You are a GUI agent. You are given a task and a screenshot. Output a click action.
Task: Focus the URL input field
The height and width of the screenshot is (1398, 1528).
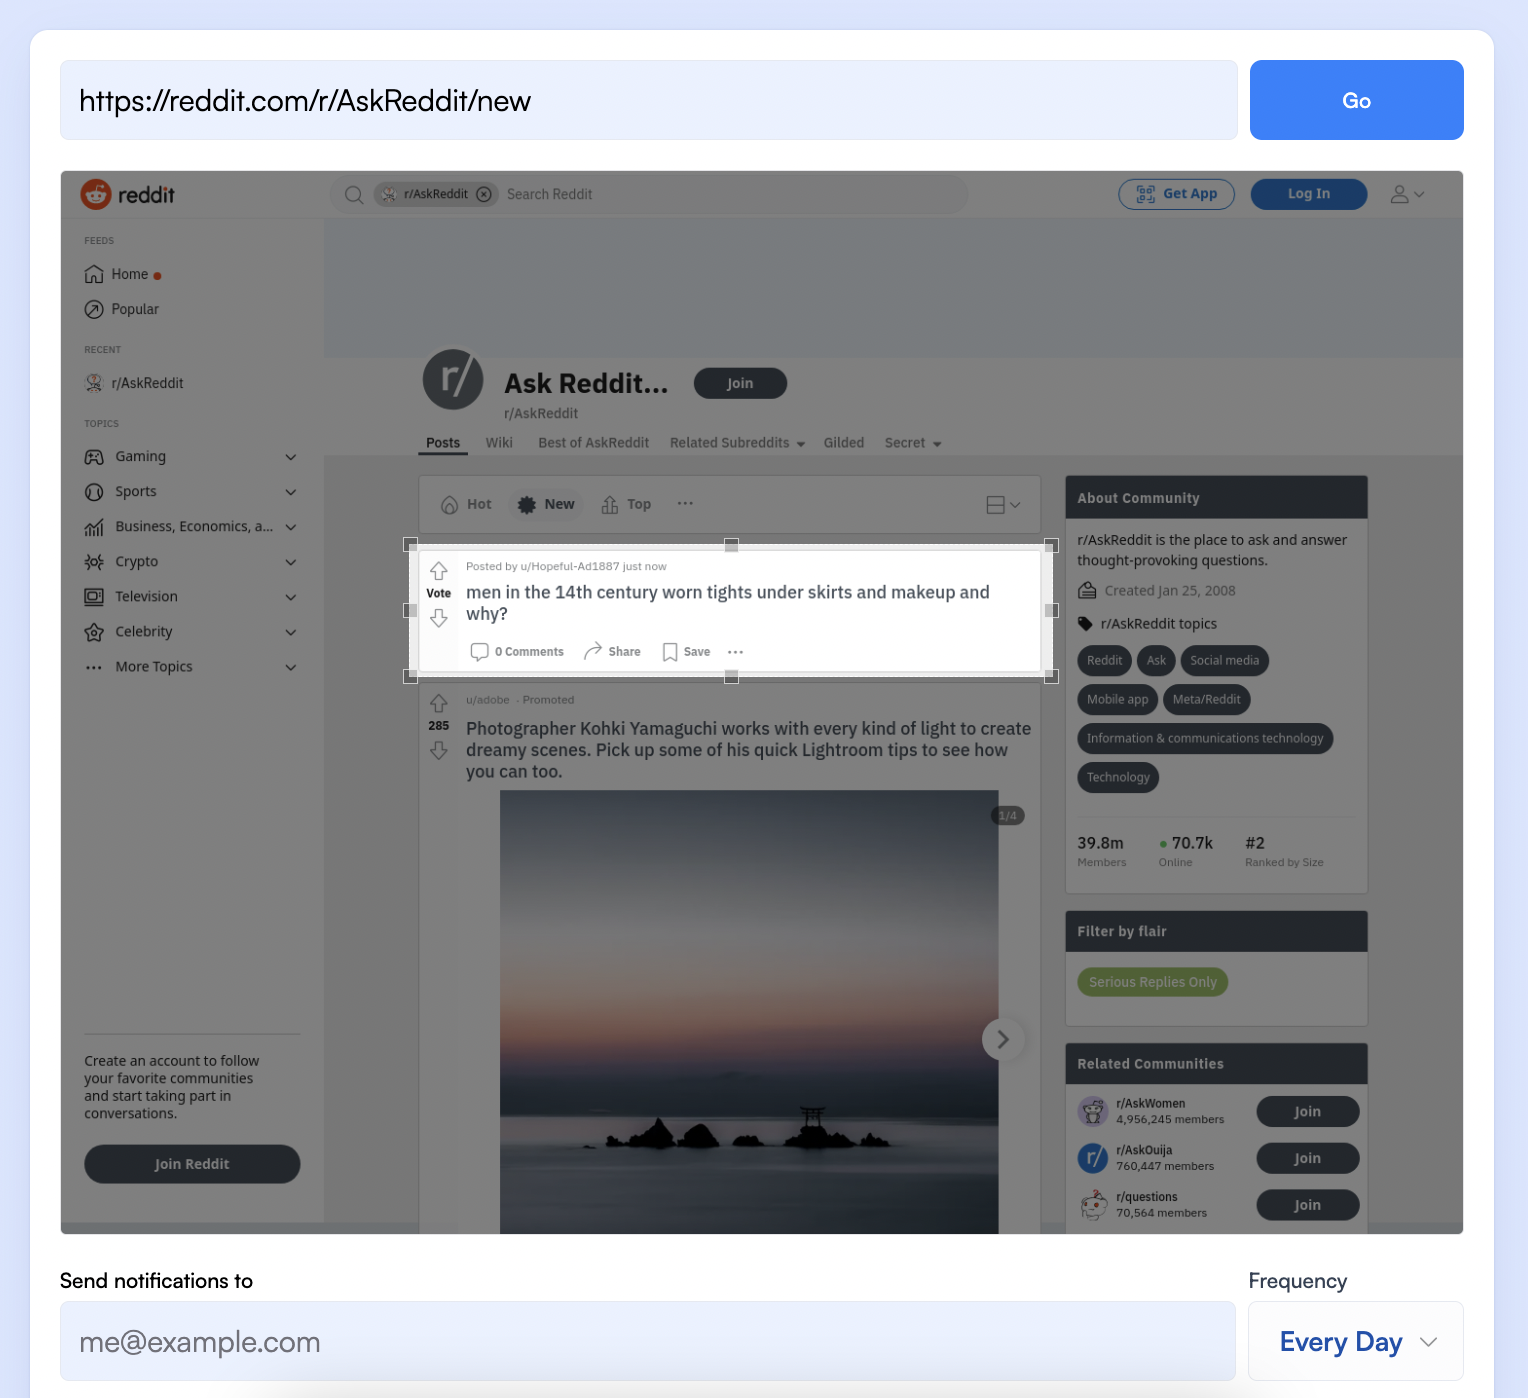coord(649,100)
